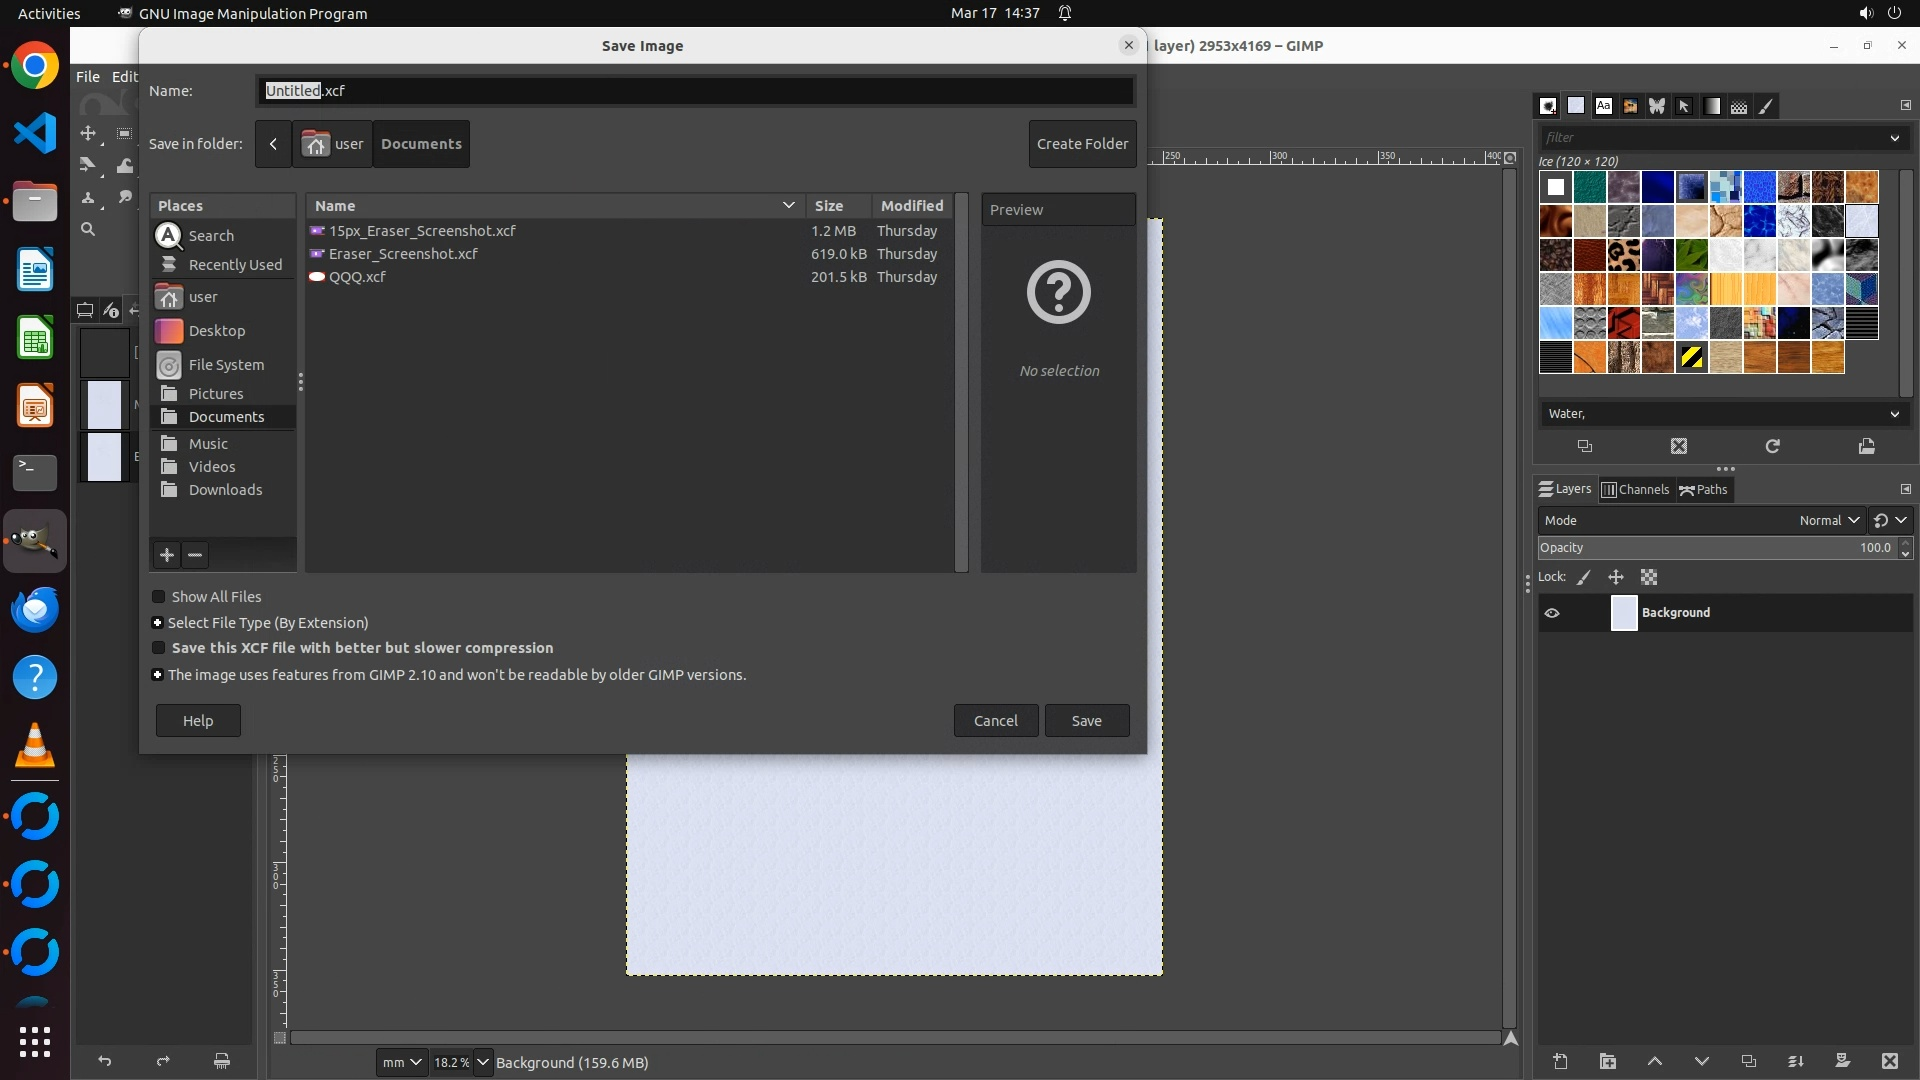Viewport: 1920px width, 1080px height.
Task: Switch to the Paths tab
Action: (1704, 489)
